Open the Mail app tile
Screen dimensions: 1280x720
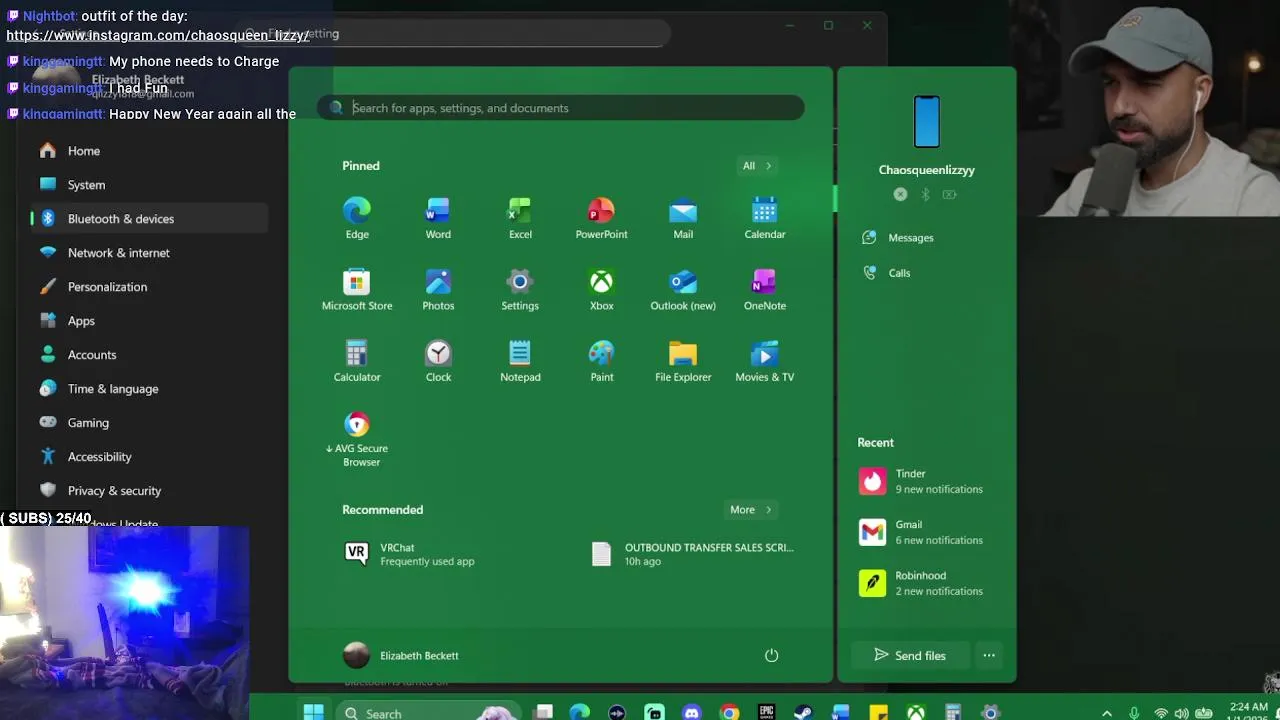(683, 218)
